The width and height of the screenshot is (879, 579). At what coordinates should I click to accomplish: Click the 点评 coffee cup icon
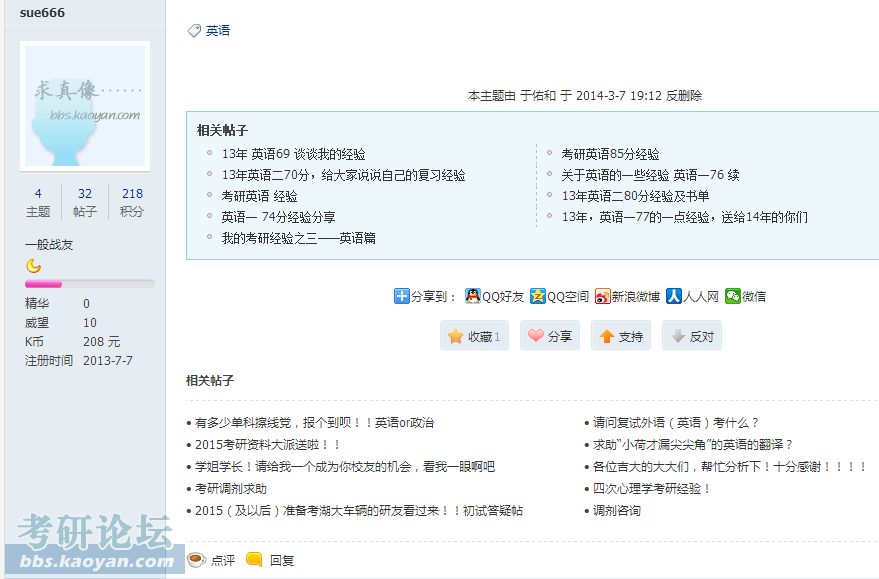197,559
